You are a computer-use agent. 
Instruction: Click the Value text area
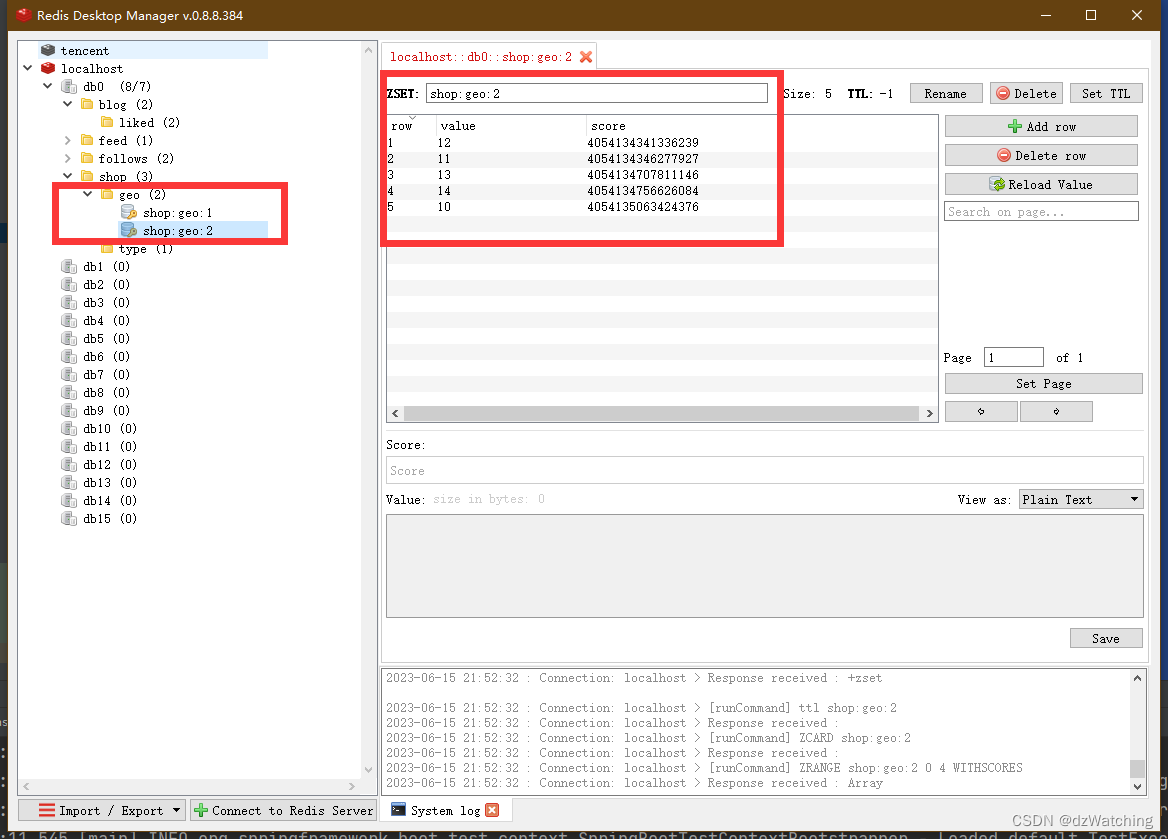[764, 566]
